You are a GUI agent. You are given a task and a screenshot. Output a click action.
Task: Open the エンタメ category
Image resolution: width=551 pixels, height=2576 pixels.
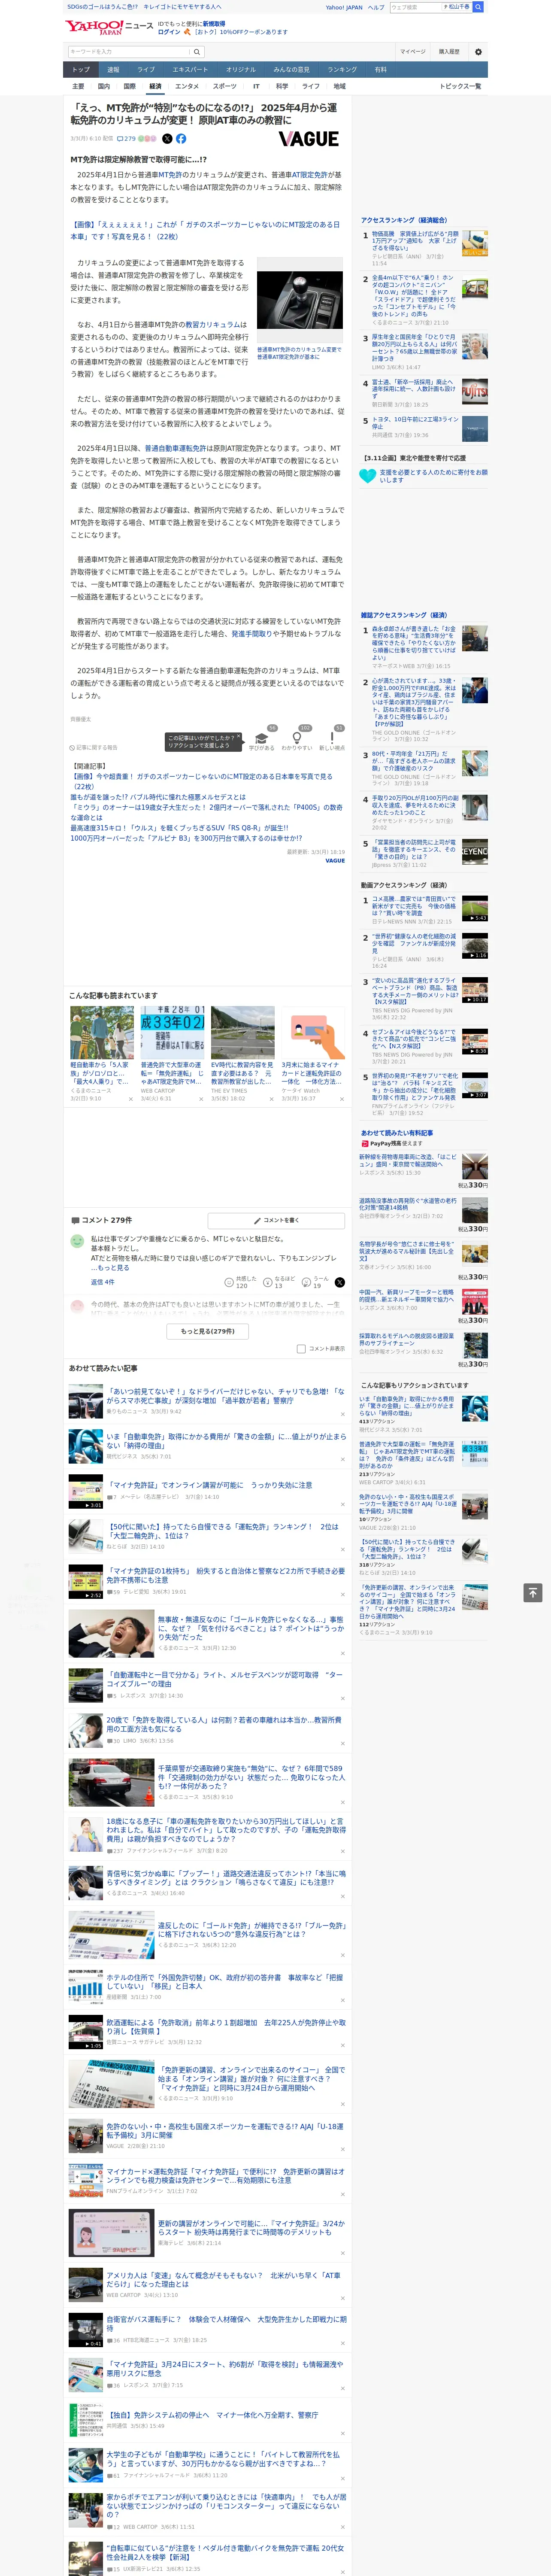click(187, 86)
